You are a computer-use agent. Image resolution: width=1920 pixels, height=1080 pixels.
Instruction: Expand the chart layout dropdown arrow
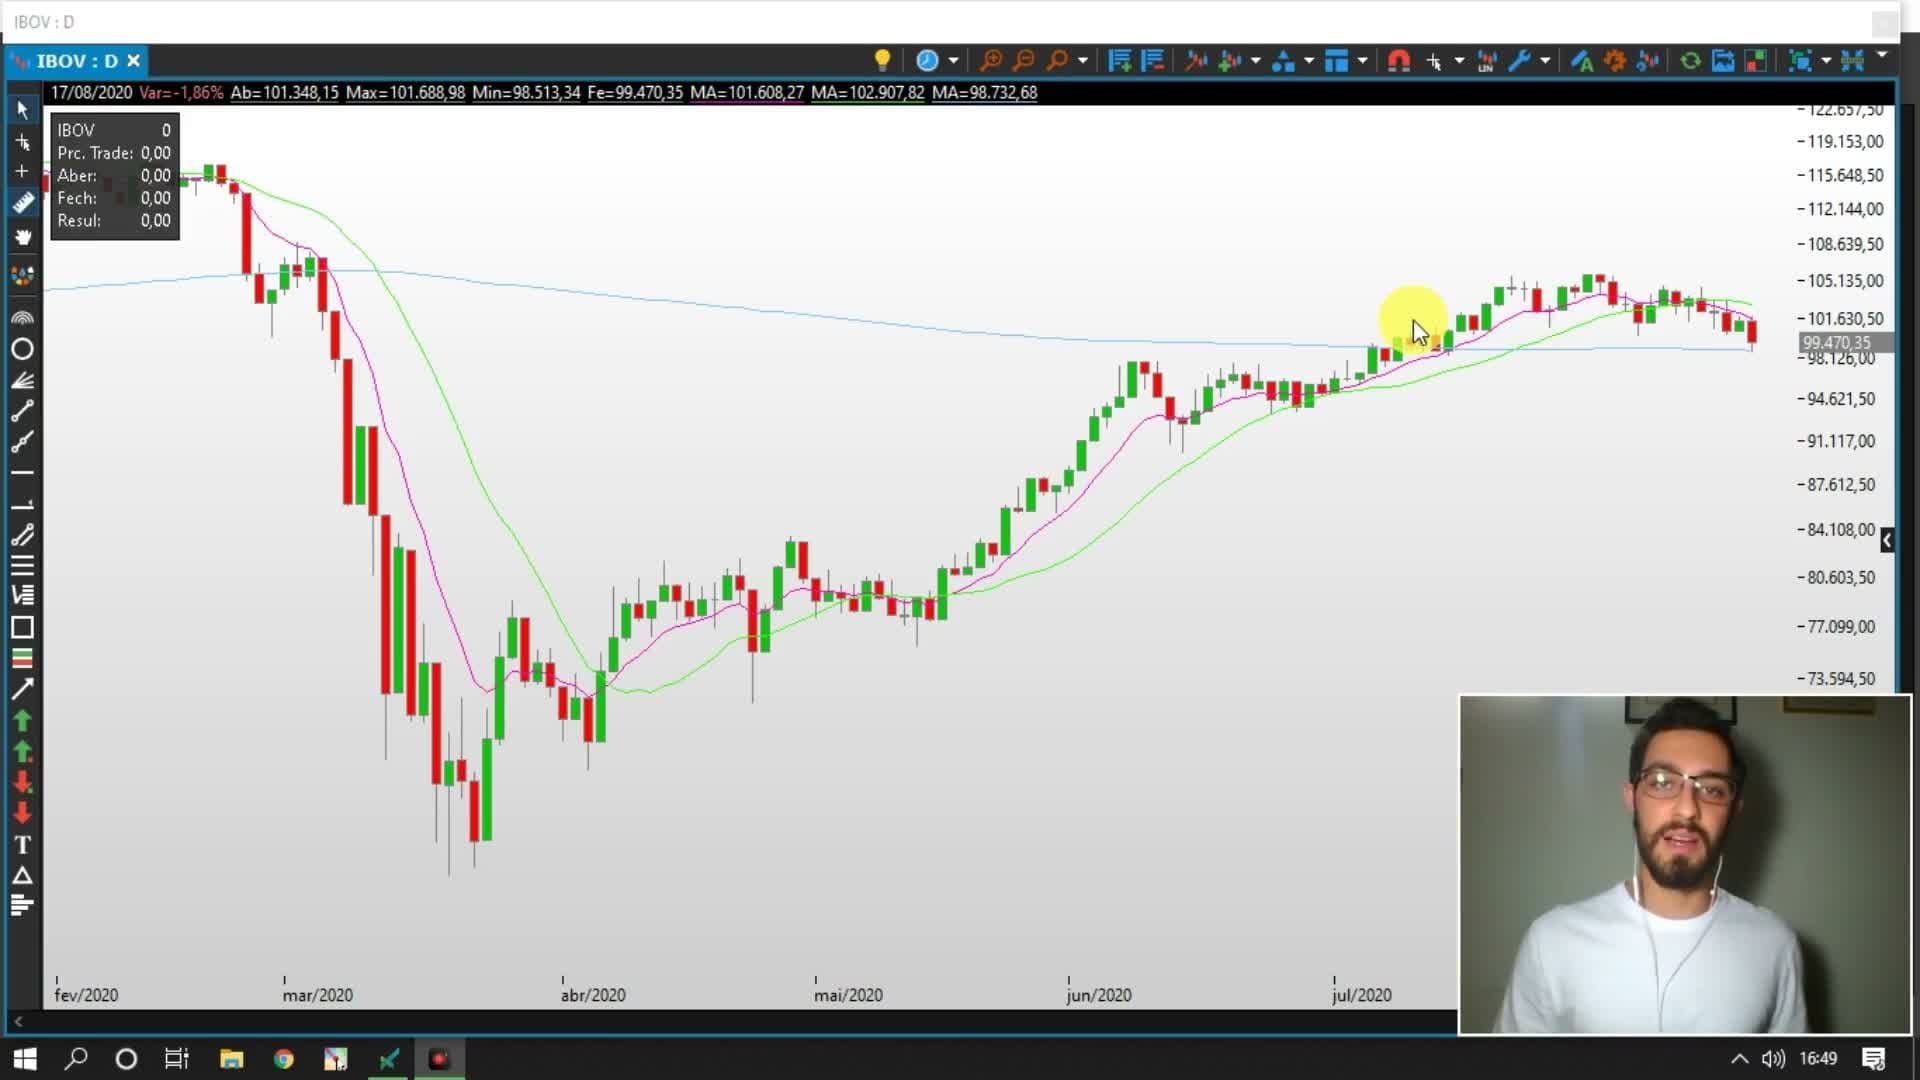(x=1362, y=61)
